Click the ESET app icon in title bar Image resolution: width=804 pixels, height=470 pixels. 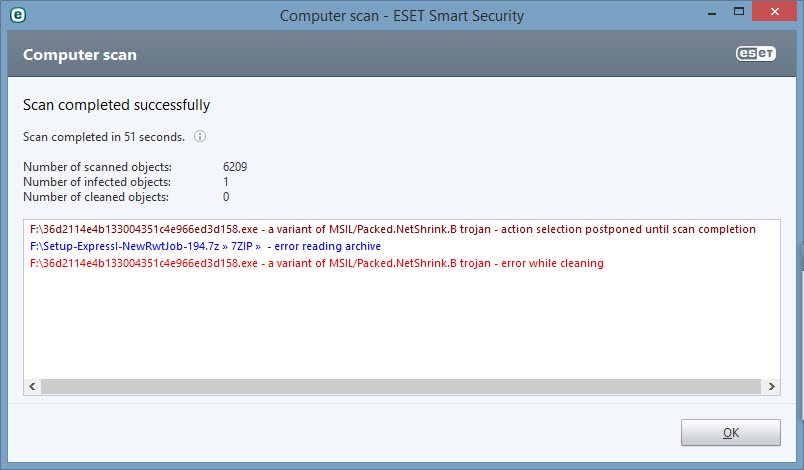tap(18, 15)
